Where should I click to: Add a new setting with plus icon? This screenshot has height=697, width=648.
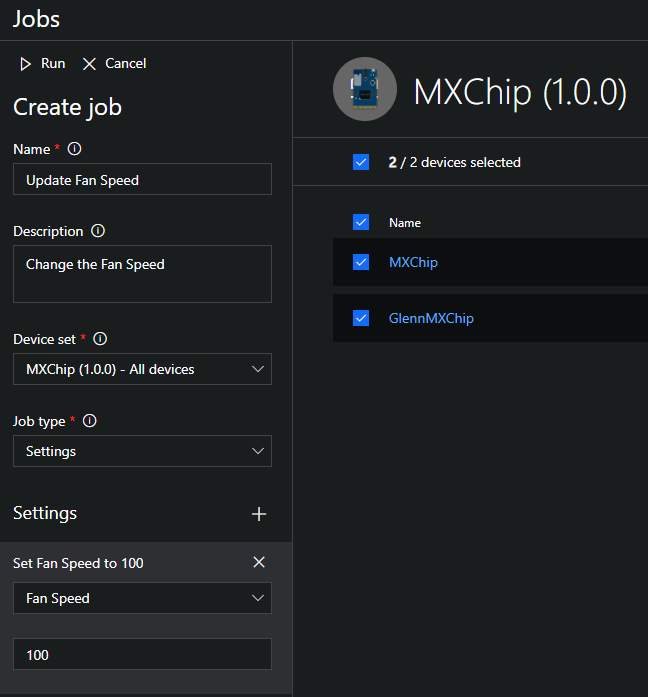coord(259,514)
